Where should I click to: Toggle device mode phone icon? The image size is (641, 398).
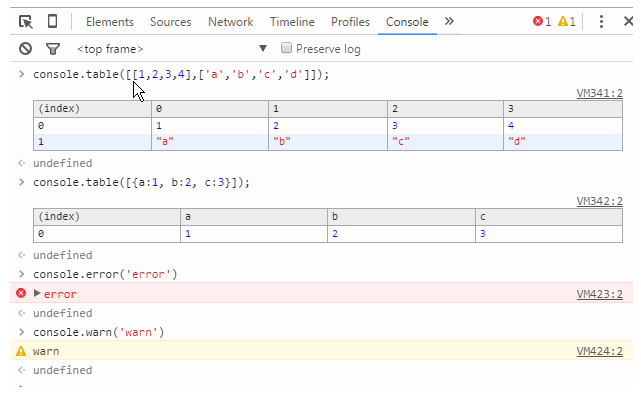(52, 21)
